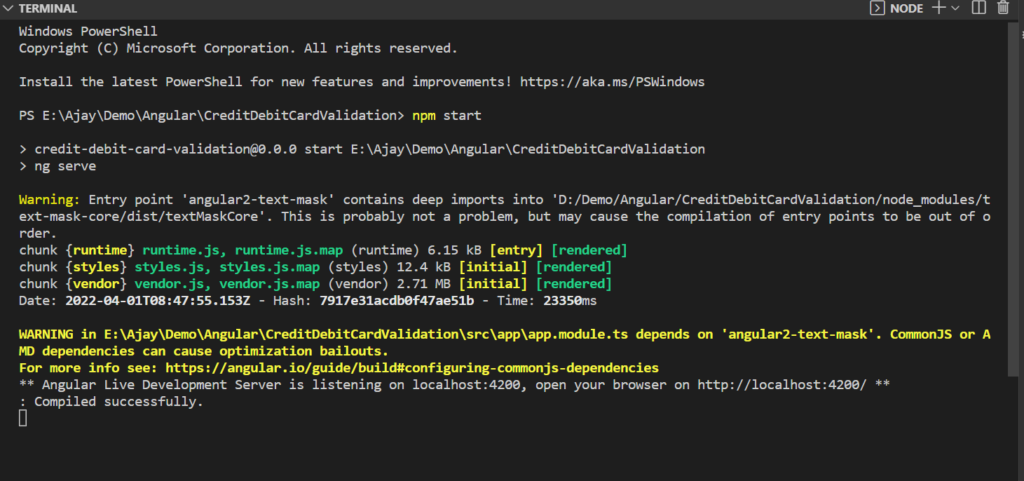Image resolution: width=1024 pixels, height=481 pixels.
Task: Click the 'npm start' command text
Action: tap(447, 116)
